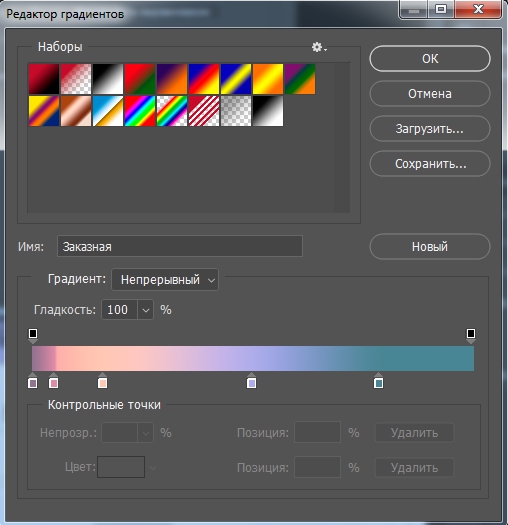The height and width of the screenshot is (525, 508).
Task: Select the right opacity stop above gradient bar
Action: click(471, 336)
